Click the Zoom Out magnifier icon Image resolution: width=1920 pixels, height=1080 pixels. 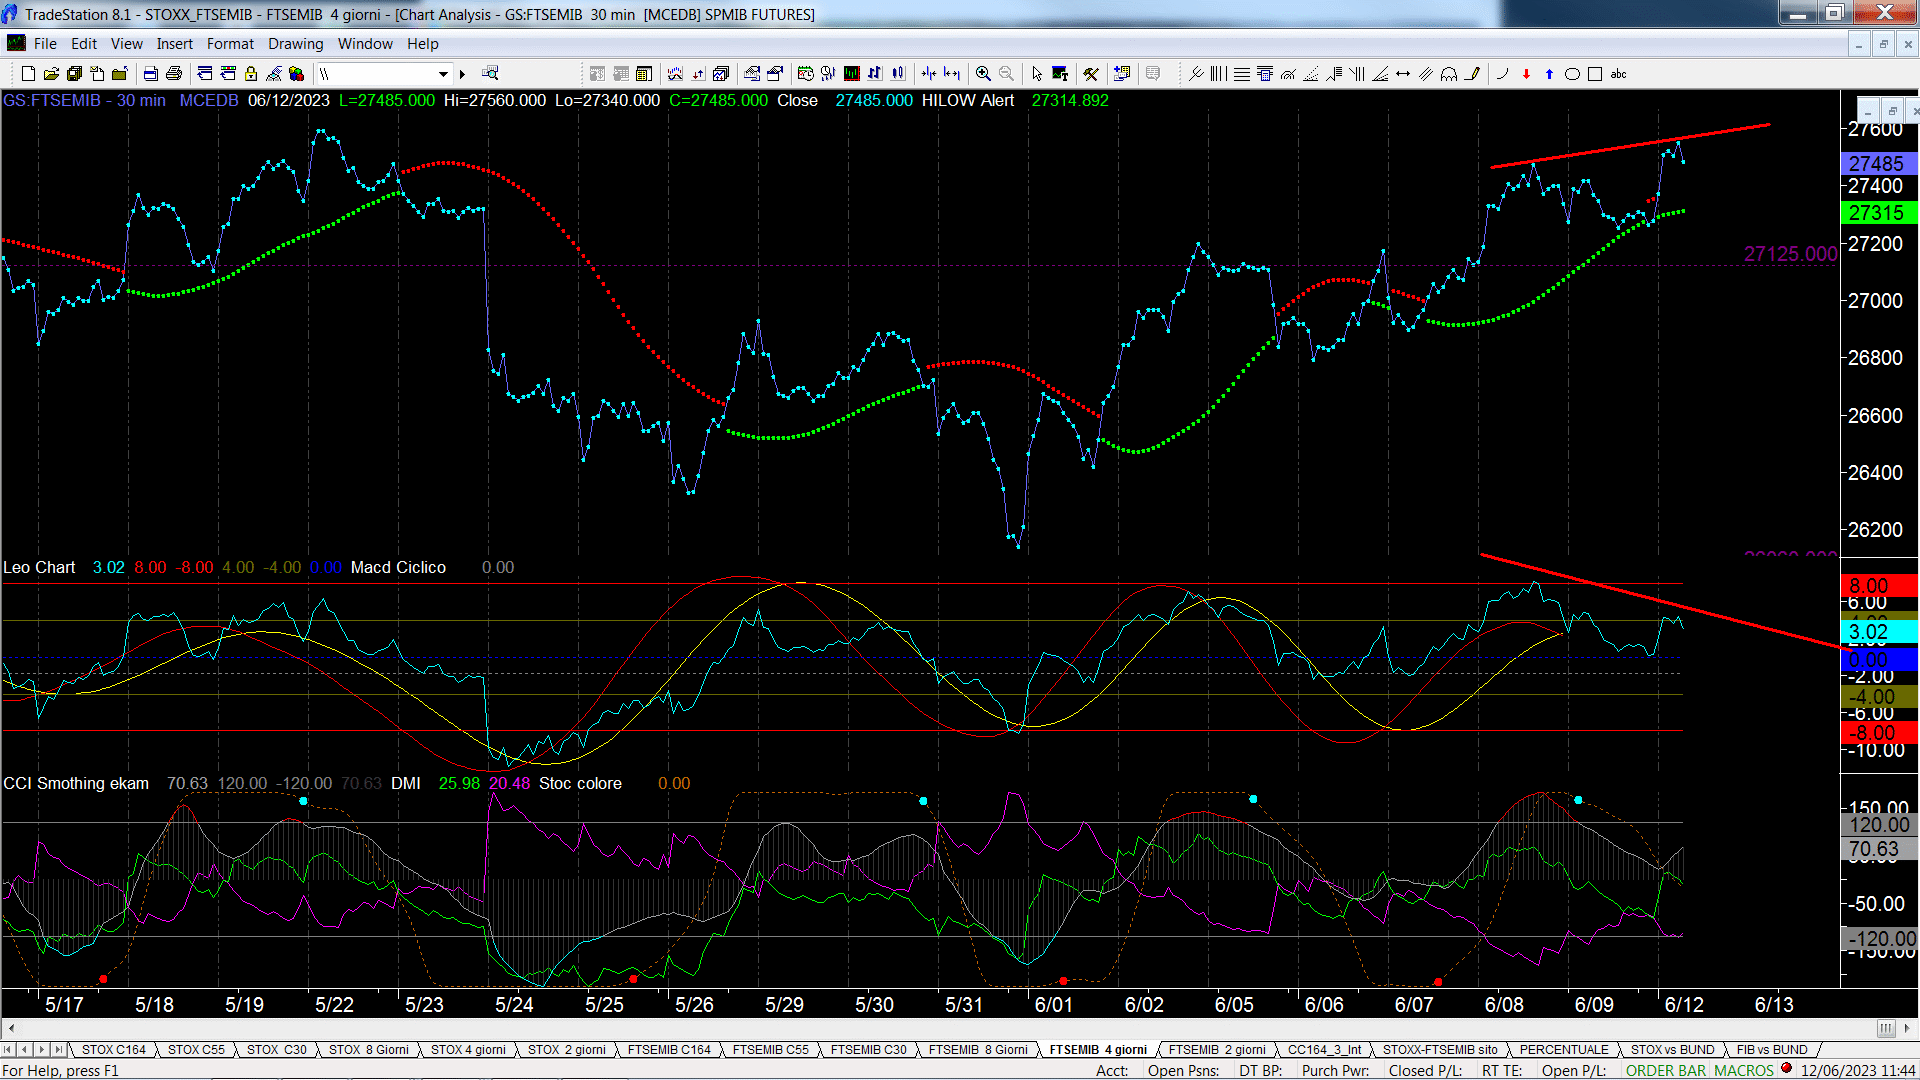click(x=1006, y=74)
